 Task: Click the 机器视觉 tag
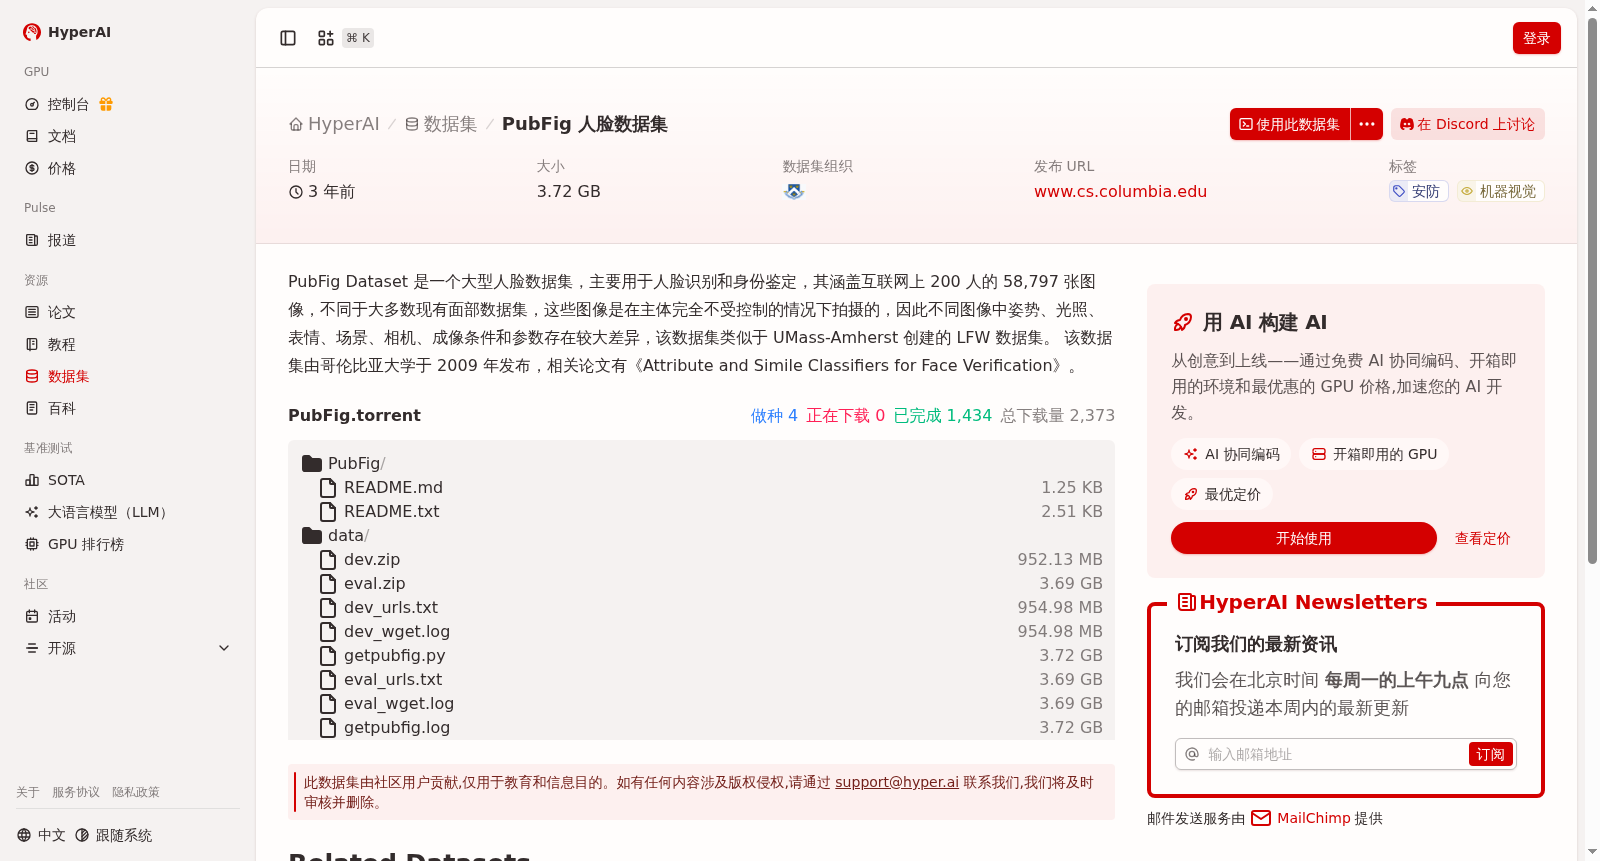(x=1499, y=191)
